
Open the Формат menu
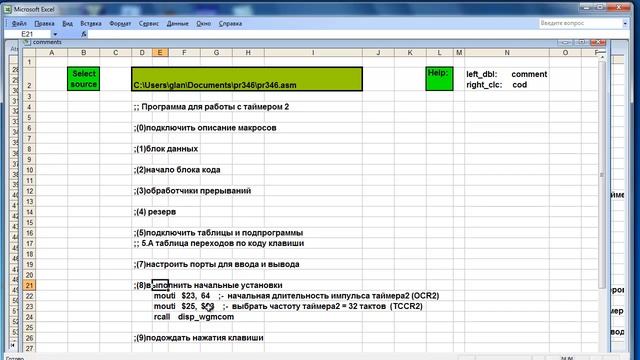pyautogui.click(x=120, y=24)
